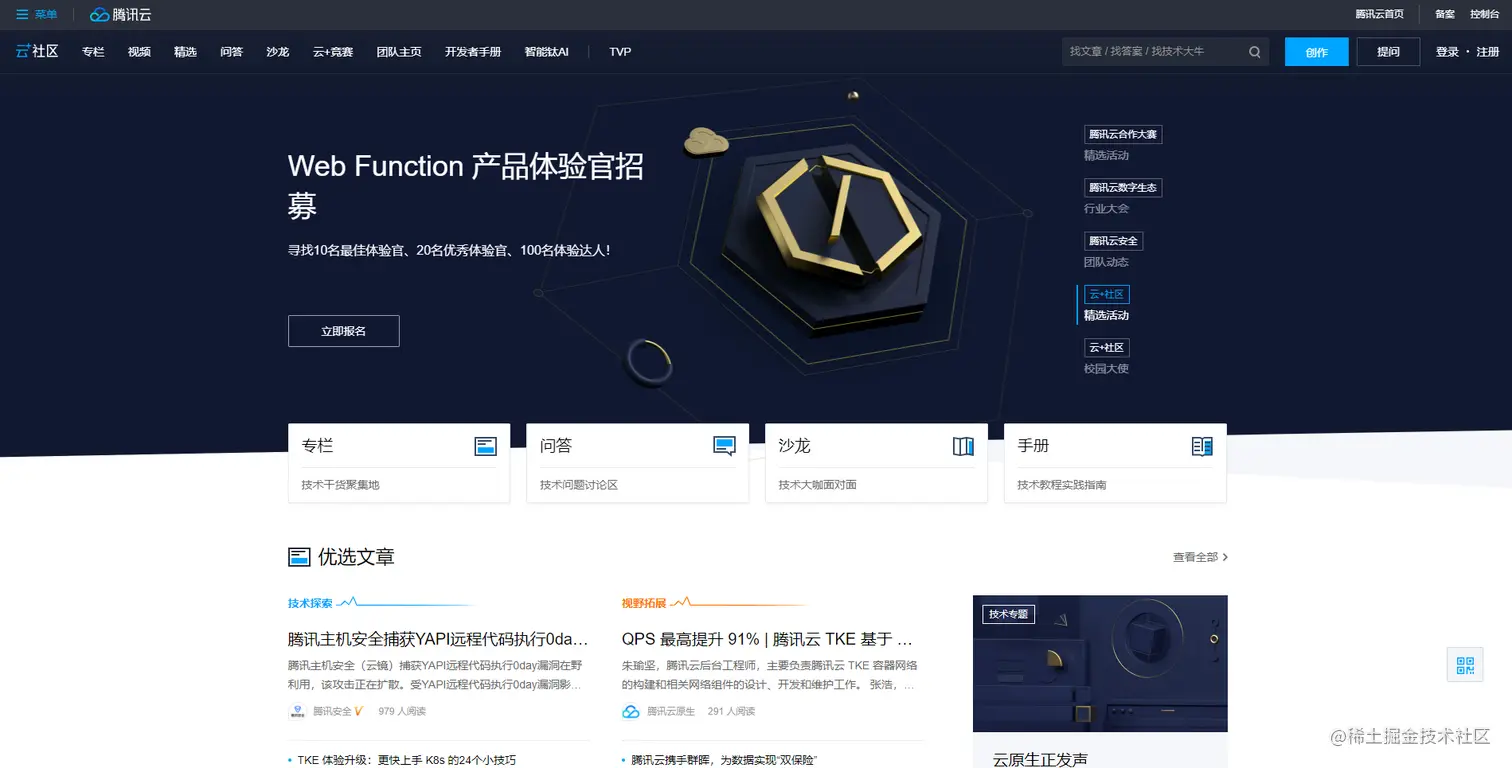Click the 腾讯安全 author name

point(332,711)
